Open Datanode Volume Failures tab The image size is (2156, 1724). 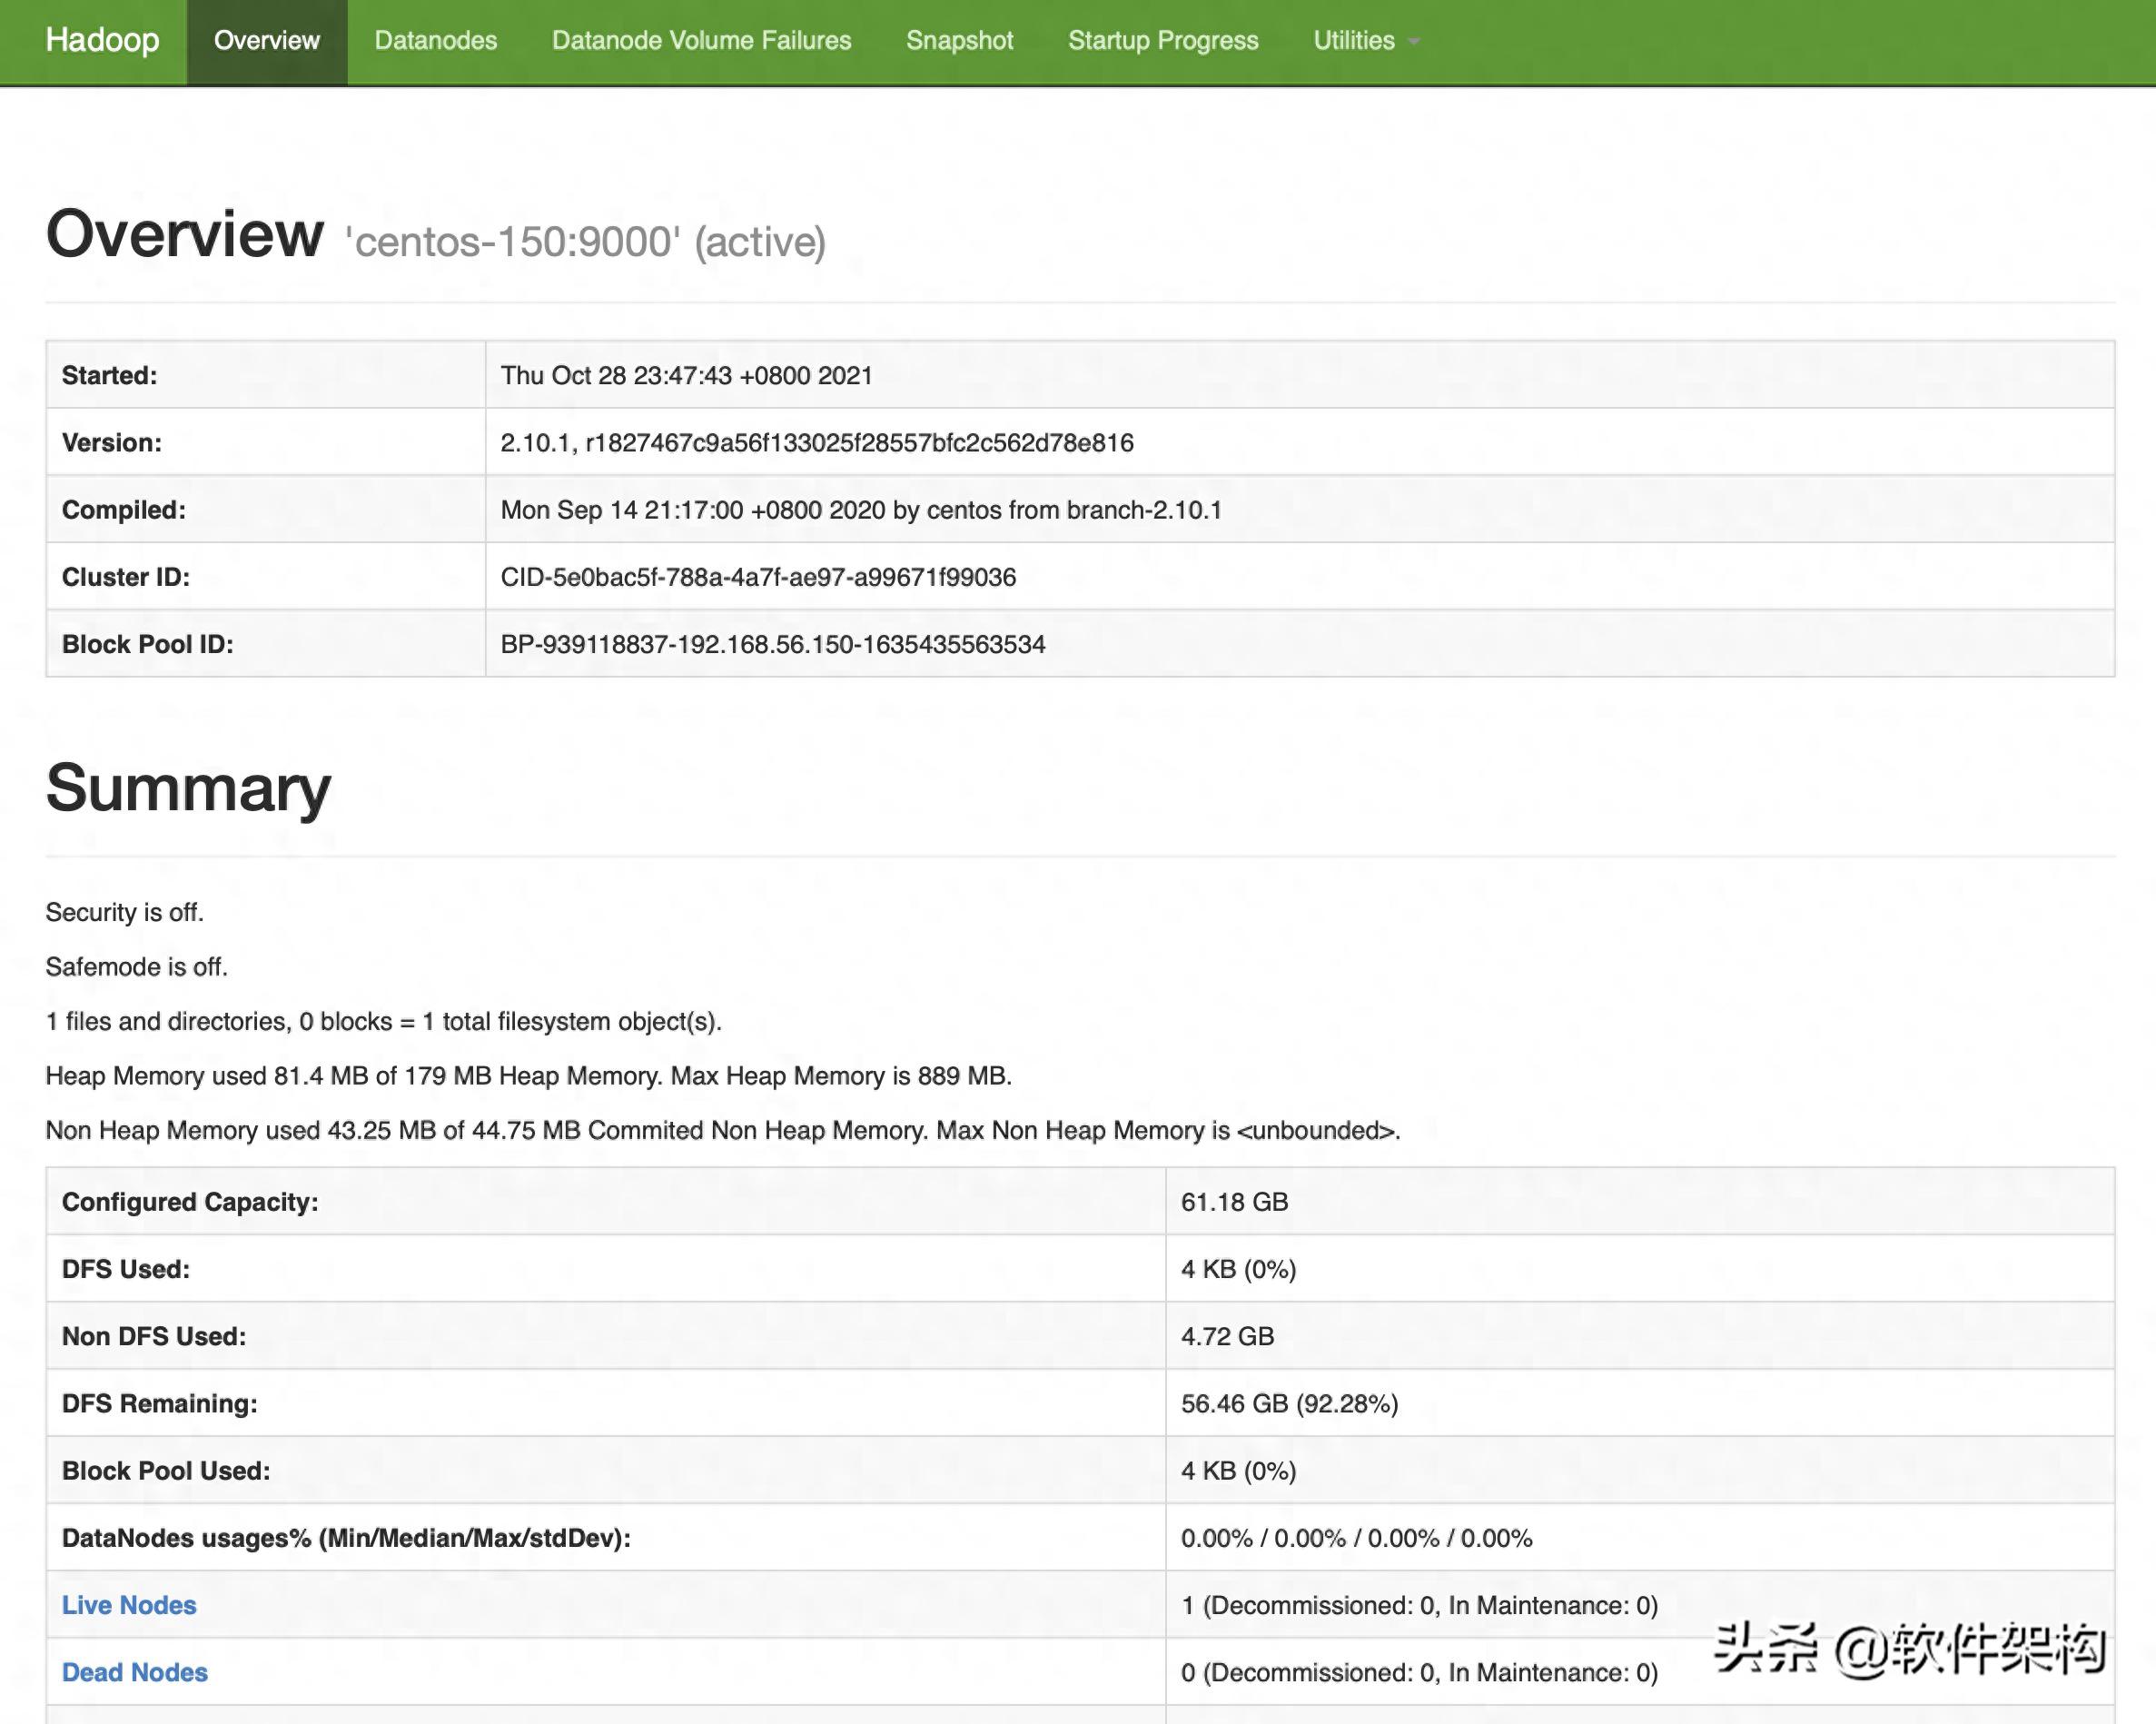pyautogui.click(x=701, y=41)
